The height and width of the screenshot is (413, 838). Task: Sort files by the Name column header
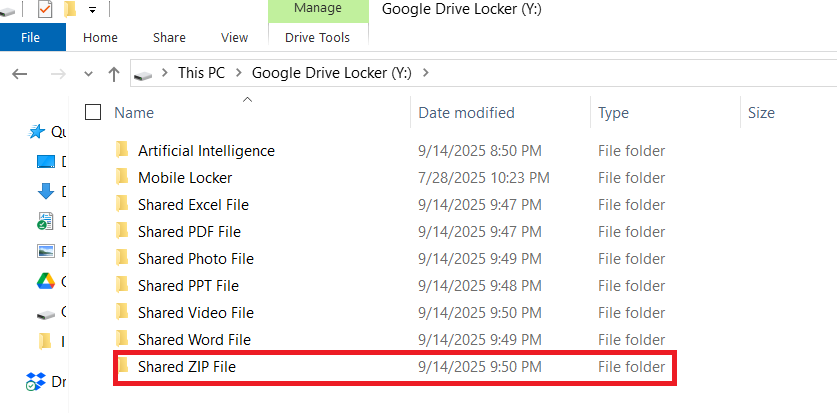pyautogui.click(x=134, y=113)
